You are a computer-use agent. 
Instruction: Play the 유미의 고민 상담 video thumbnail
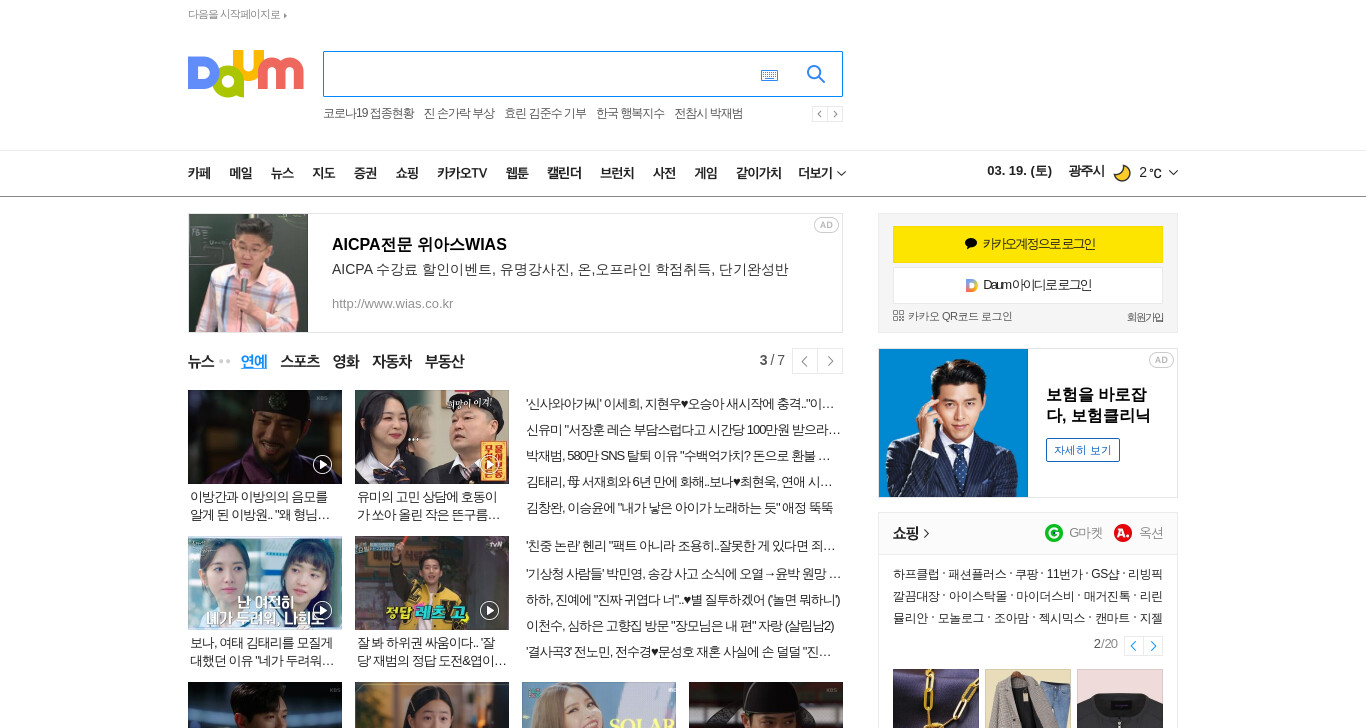click(432, 437)
